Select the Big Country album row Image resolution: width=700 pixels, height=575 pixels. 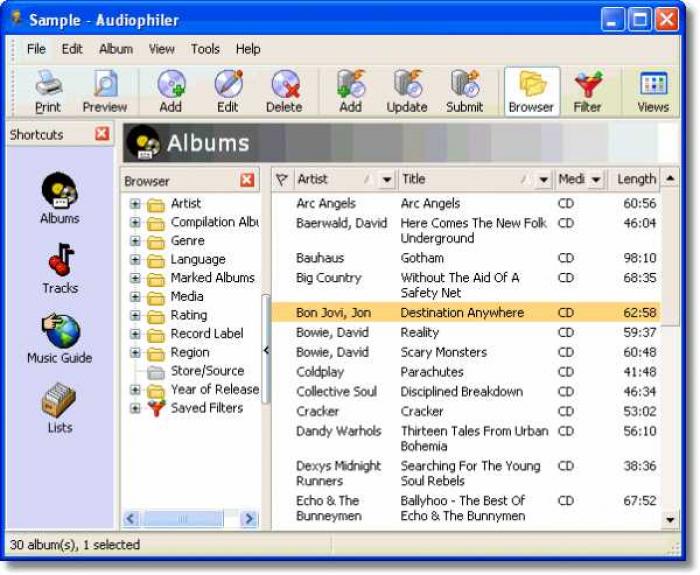coord(466,285)
